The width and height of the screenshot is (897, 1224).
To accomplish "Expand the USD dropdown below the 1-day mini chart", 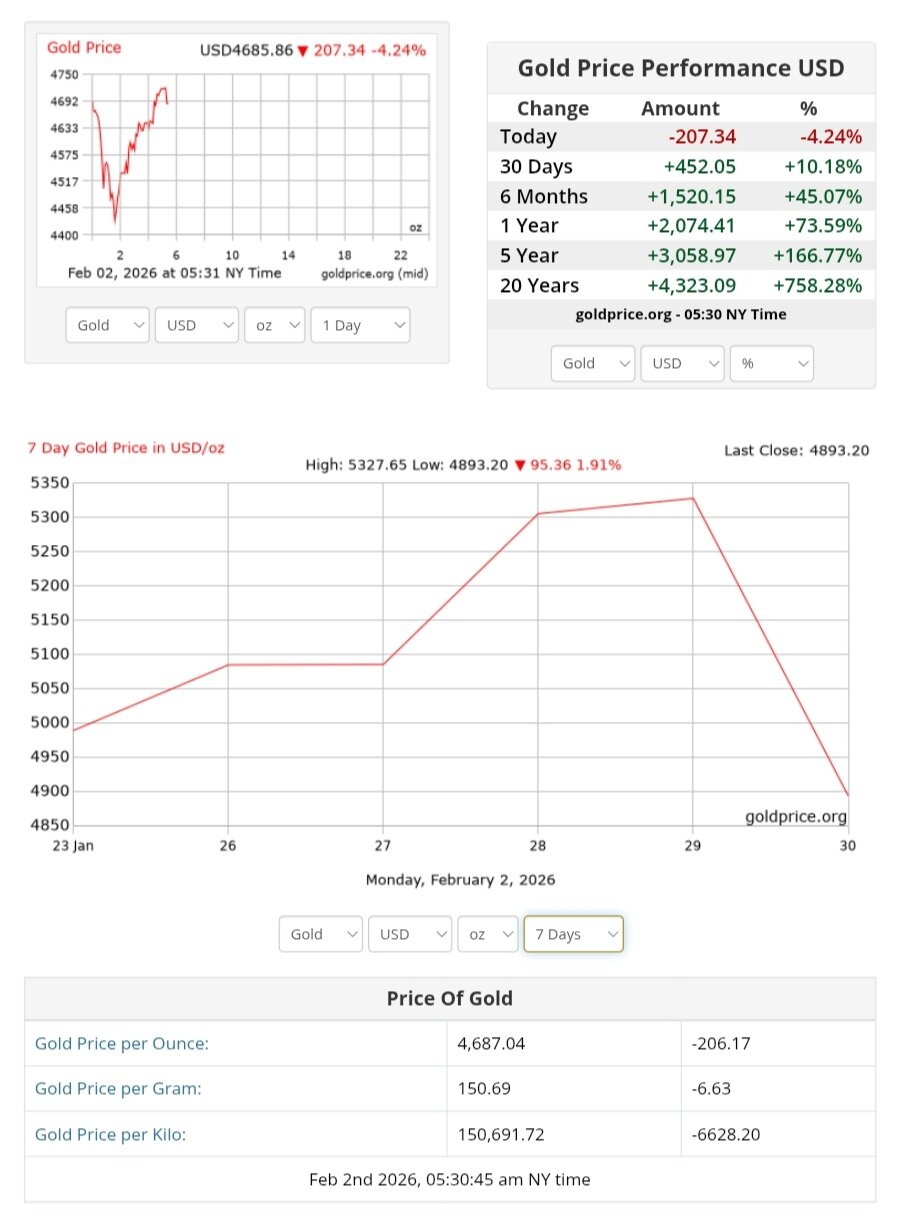I will [196, 325].
